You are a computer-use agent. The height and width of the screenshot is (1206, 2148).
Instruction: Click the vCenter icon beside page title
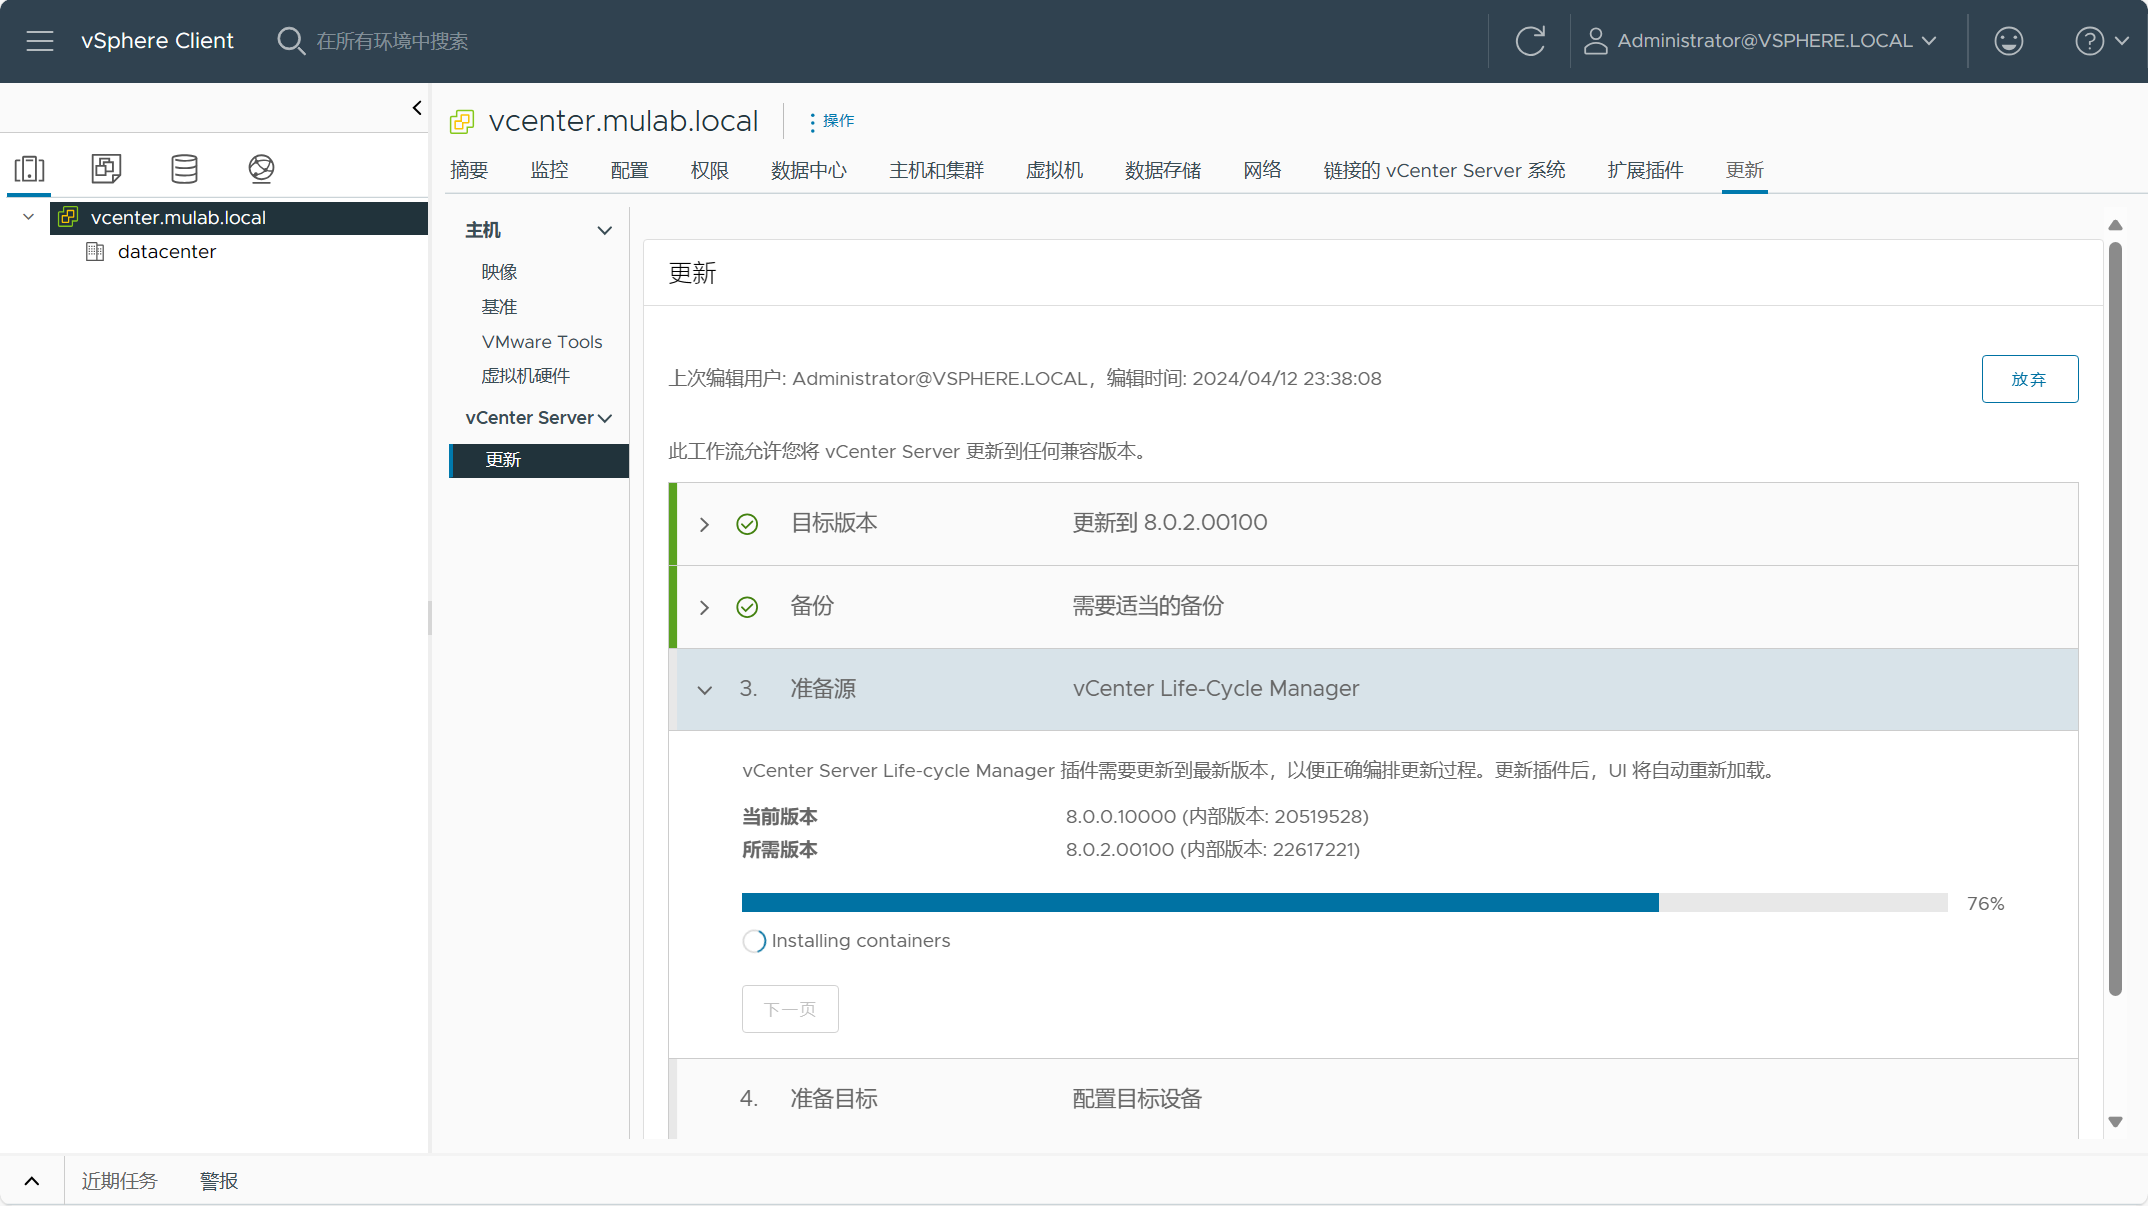coord(462,122)
